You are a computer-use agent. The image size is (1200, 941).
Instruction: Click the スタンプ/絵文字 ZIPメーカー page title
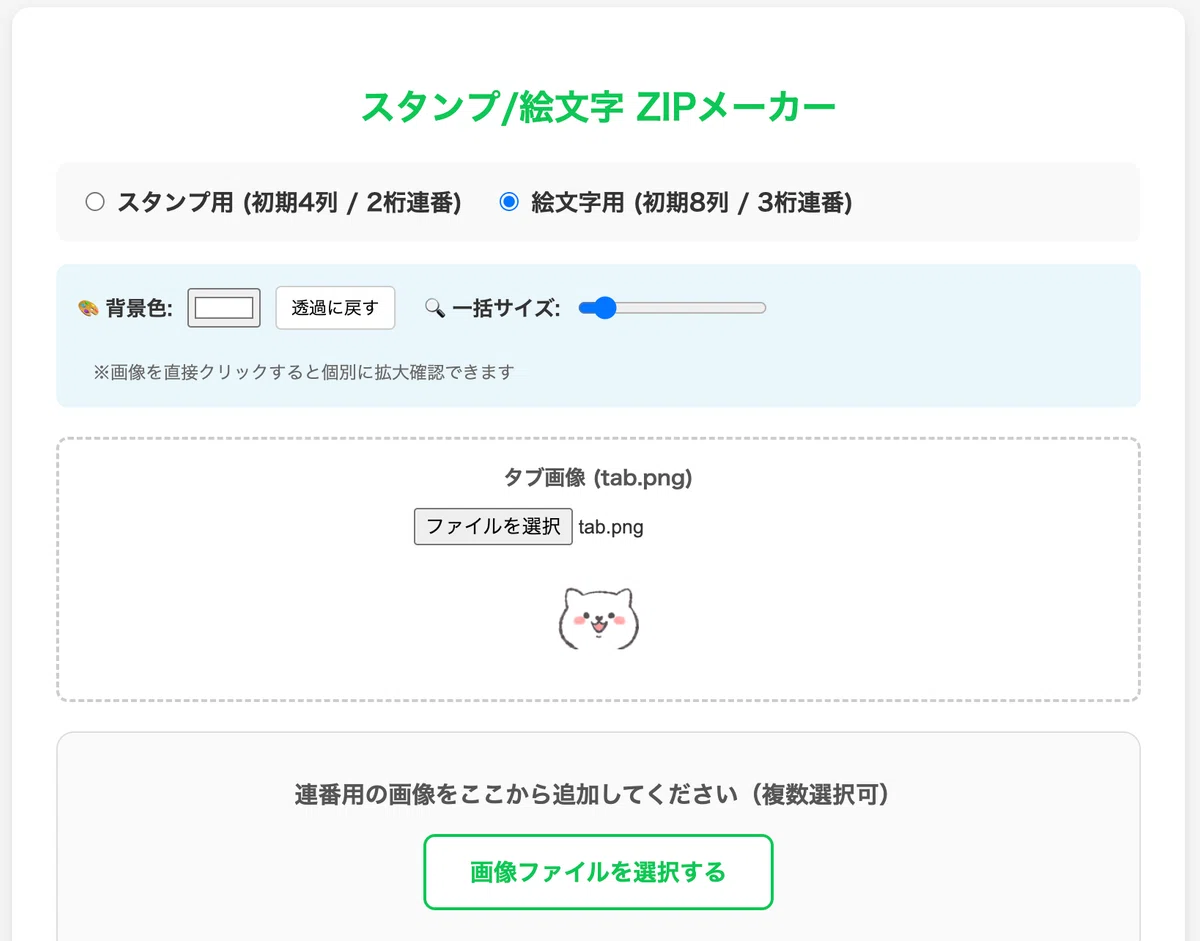click(598, 106)
